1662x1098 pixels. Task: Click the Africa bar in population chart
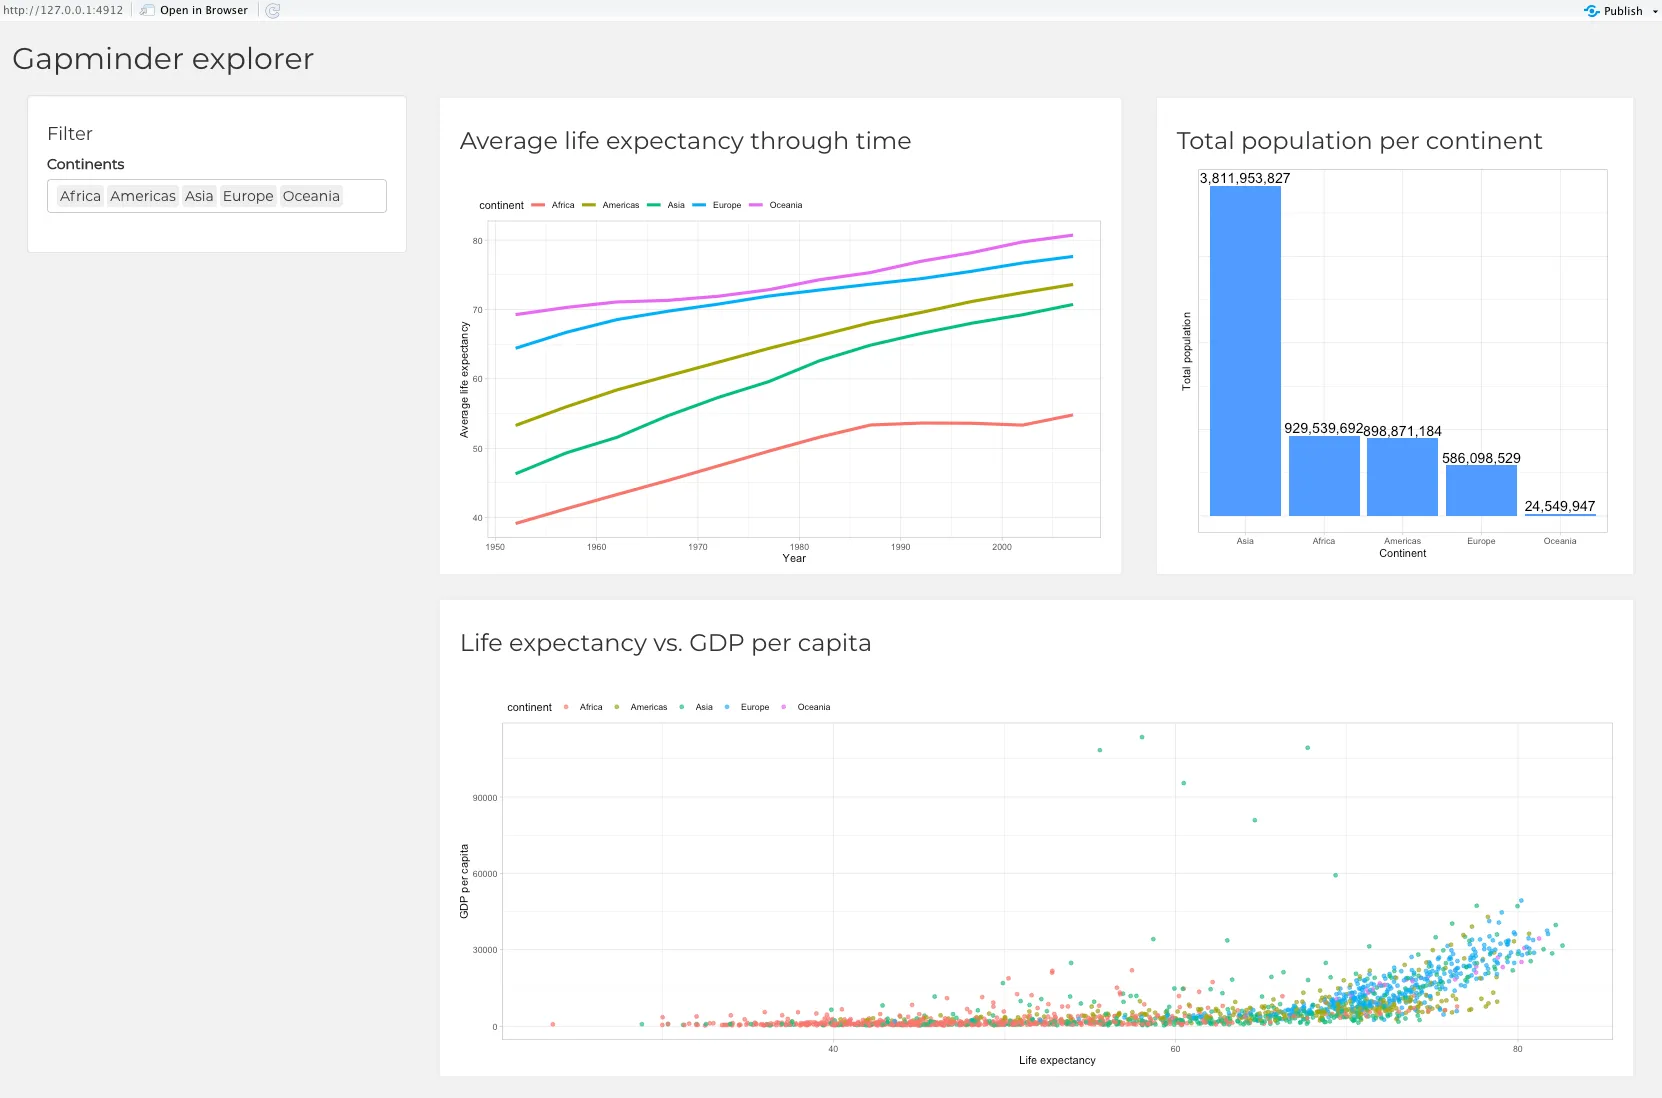(1324, 476)
